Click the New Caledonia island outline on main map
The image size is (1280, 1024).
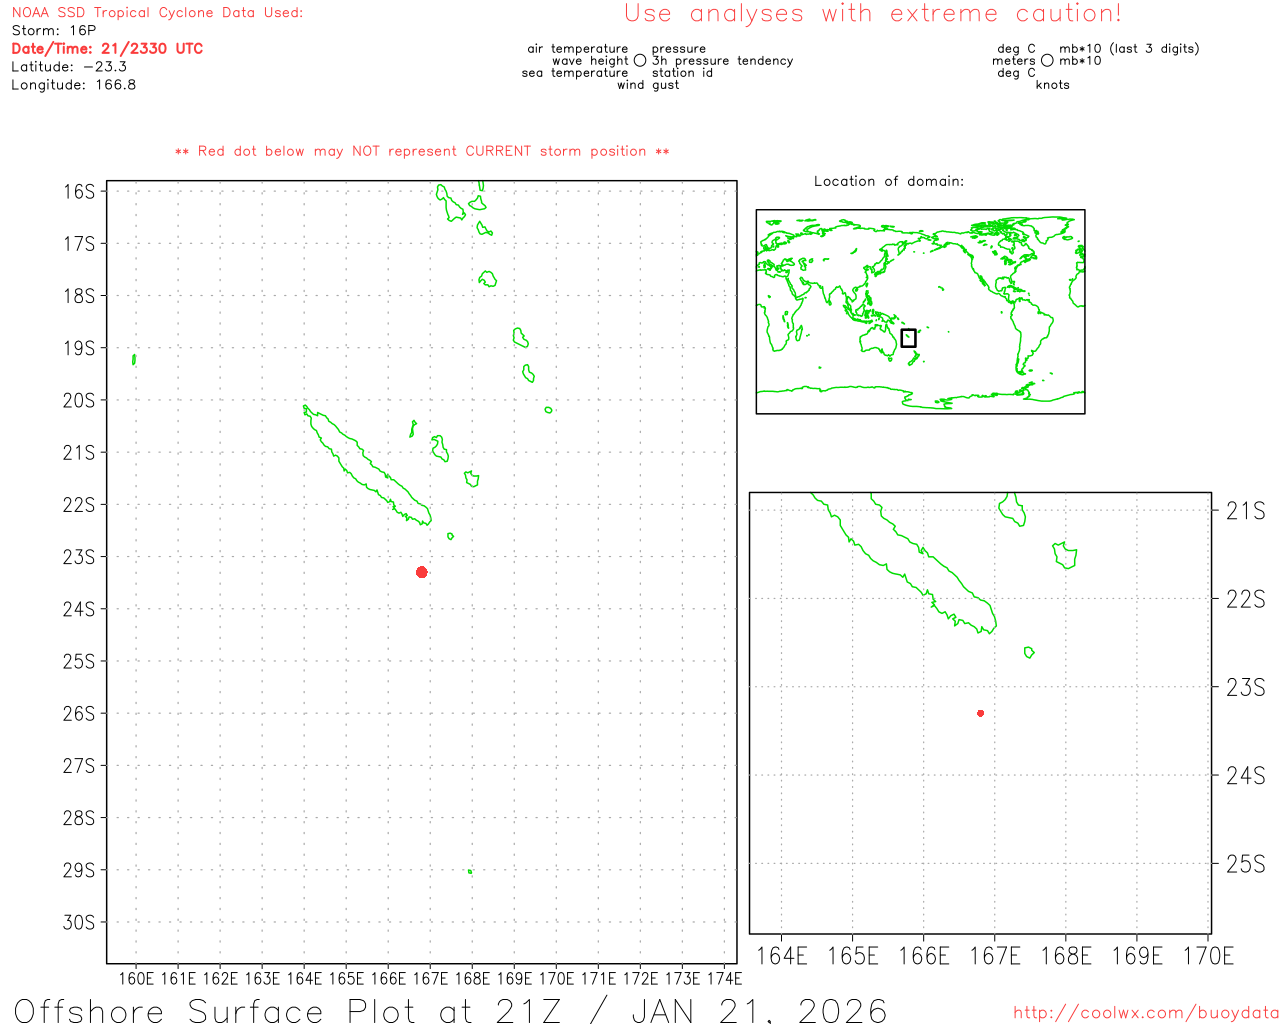pyautogui.click(x=367, y=465)
